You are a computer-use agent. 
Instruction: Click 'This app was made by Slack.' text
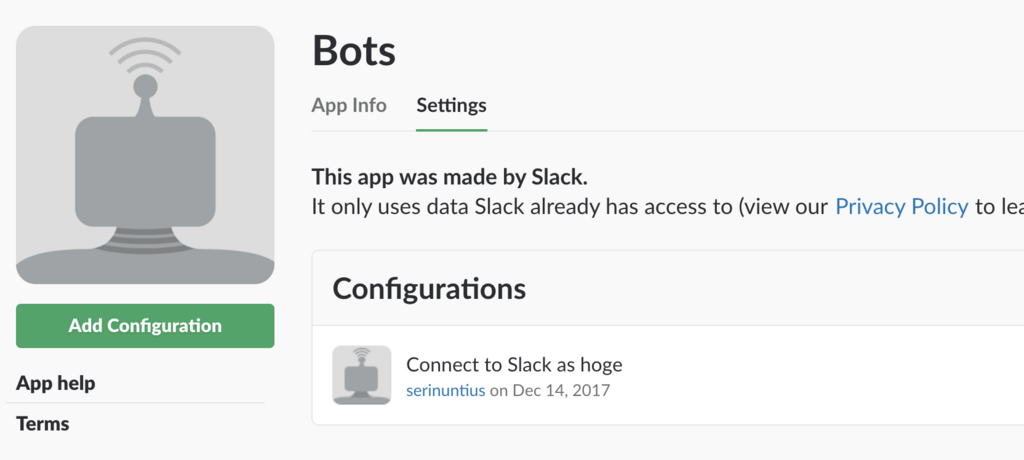tap(450, 177)
